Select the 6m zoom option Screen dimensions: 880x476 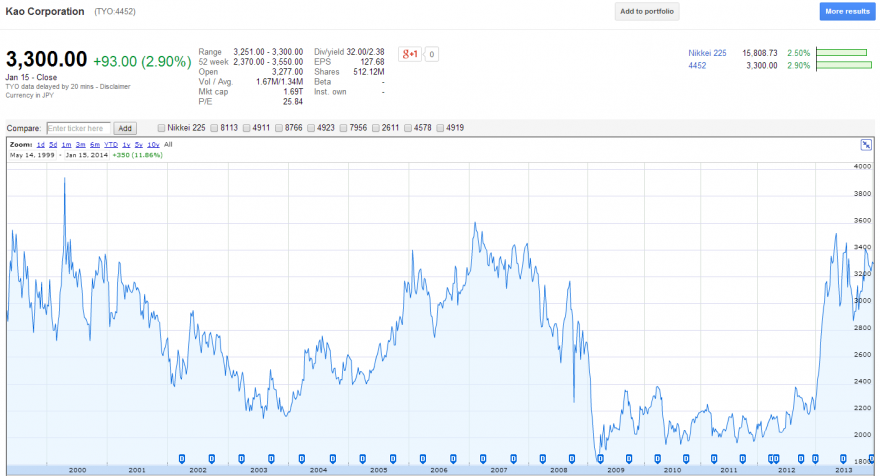(x=95, y=144)
